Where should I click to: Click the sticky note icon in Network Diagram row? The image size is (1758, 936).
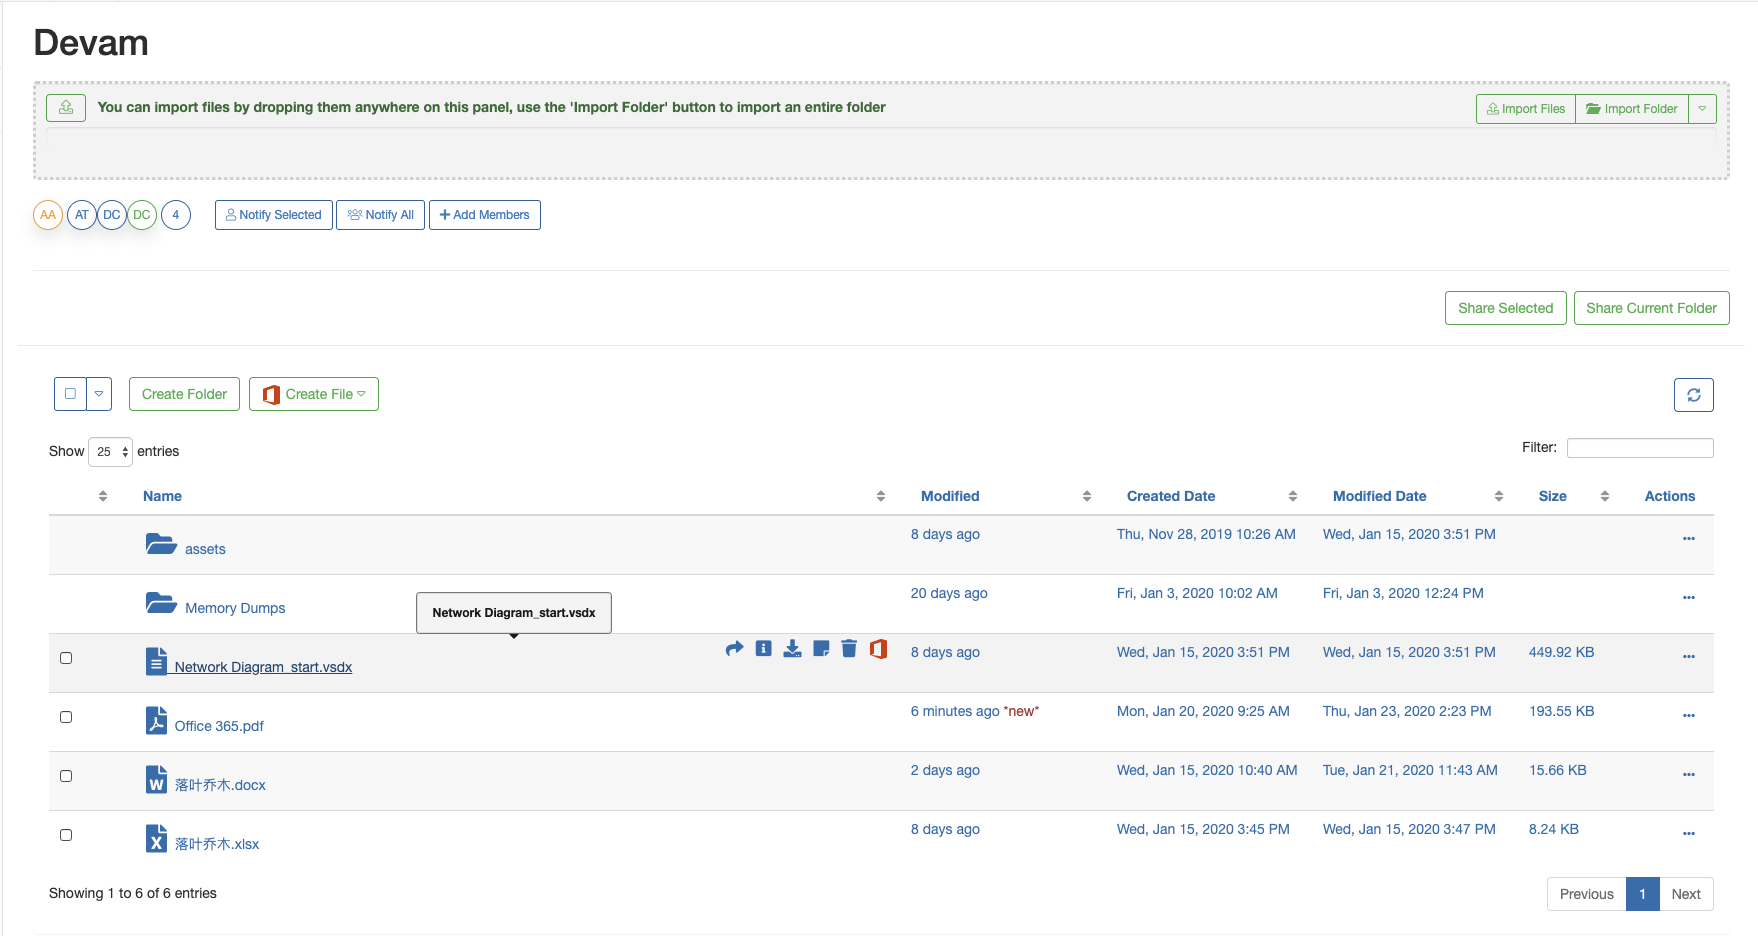(x=821, y=649)
